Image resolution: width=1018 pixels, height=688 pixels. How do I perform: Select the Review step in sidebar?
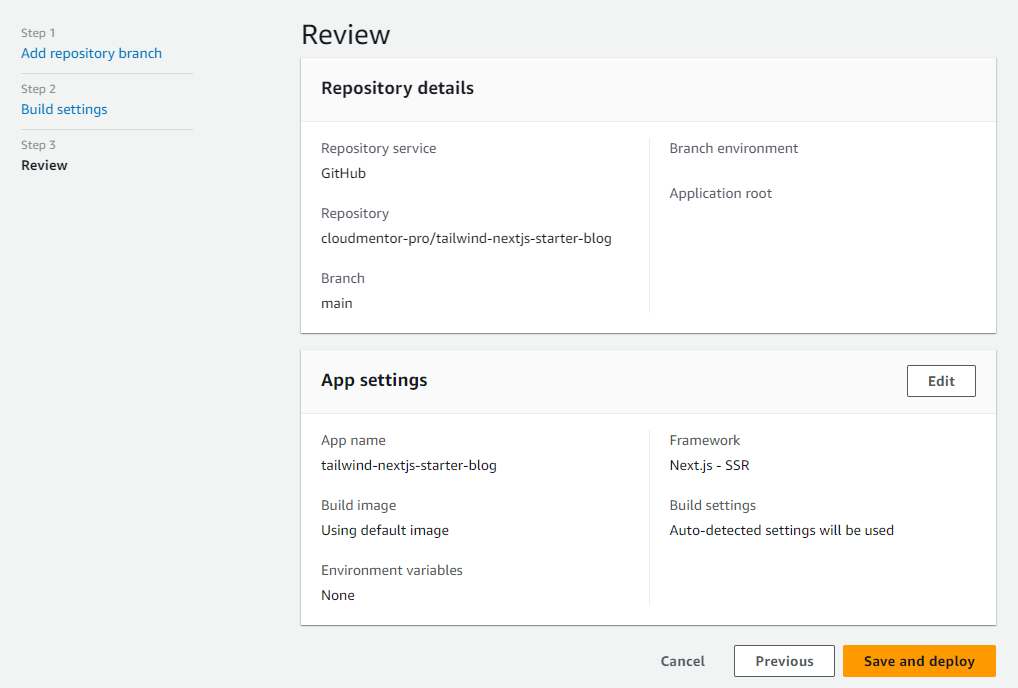(44, 165)
